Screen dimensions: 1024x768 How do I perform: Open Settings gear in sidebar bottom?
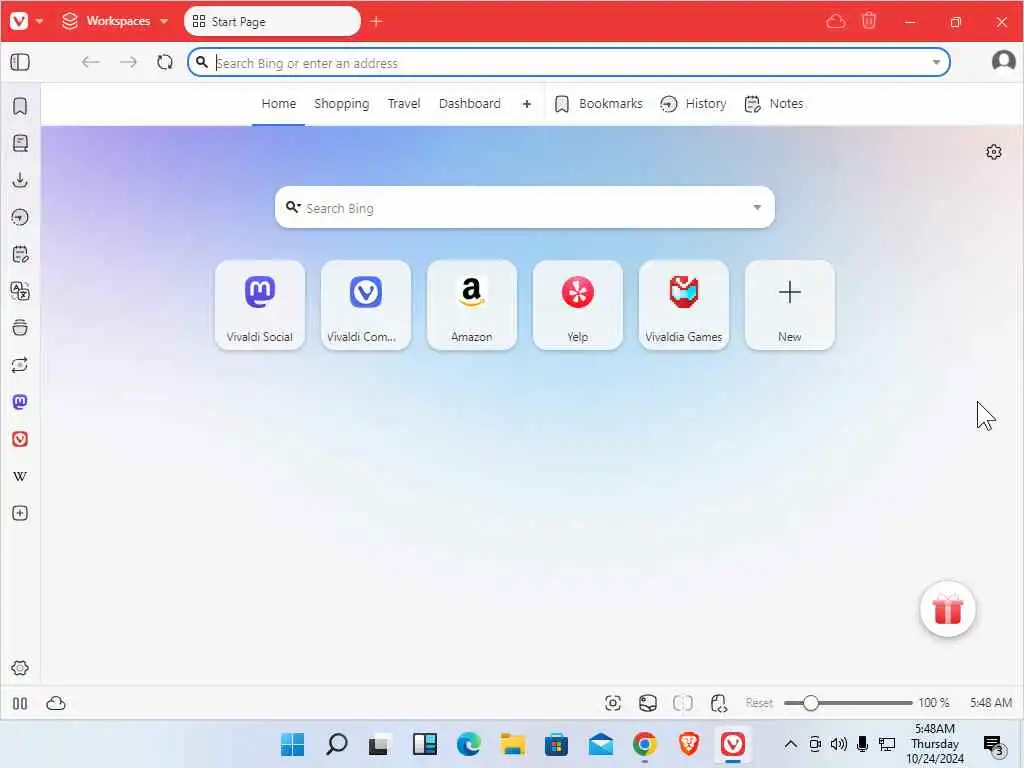point(20,668)
